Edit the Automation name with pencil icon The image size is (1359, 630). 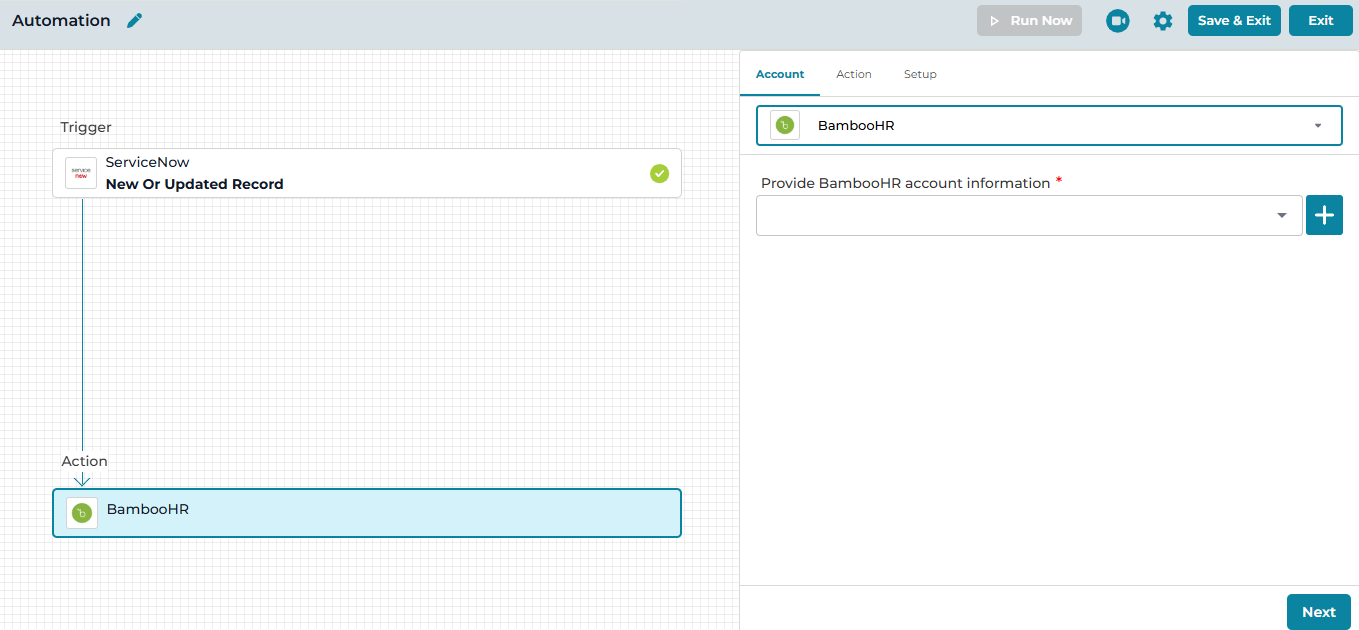pos(135,21)
